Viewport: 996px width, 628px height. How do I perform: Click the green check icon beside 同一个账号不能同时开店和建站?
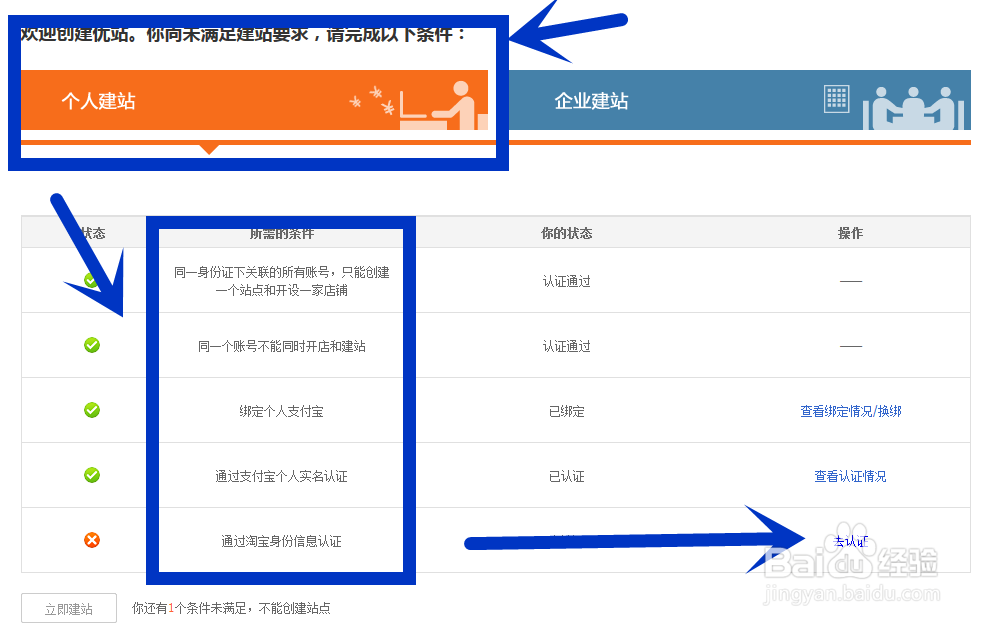(92, 345)
